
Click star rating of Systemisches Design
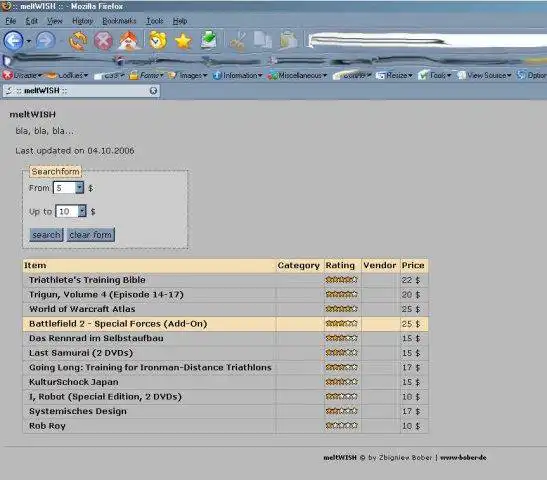[342, 411]
